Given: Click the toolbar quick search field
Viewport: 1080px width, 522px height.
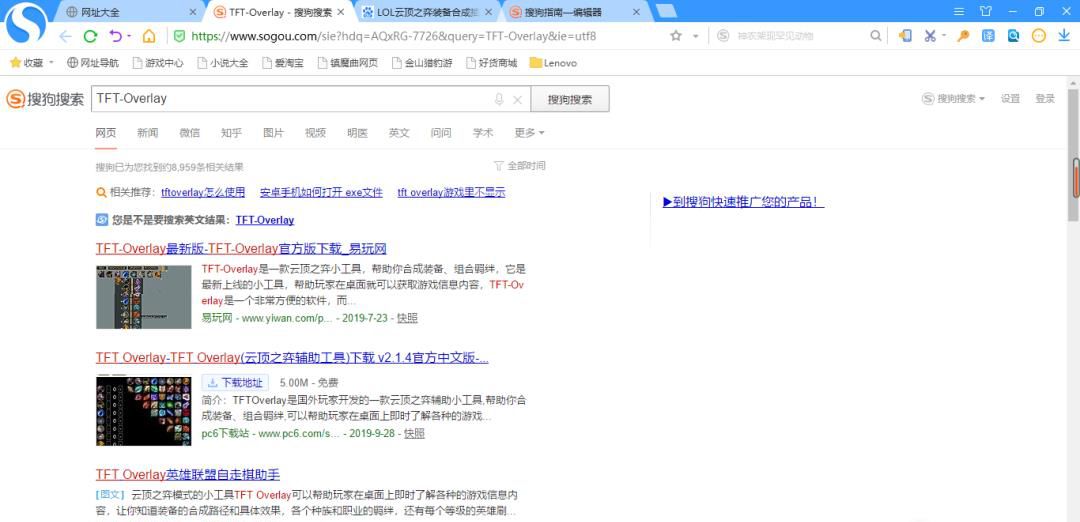Looking at the screenshot, I should (x=801, y=36).
